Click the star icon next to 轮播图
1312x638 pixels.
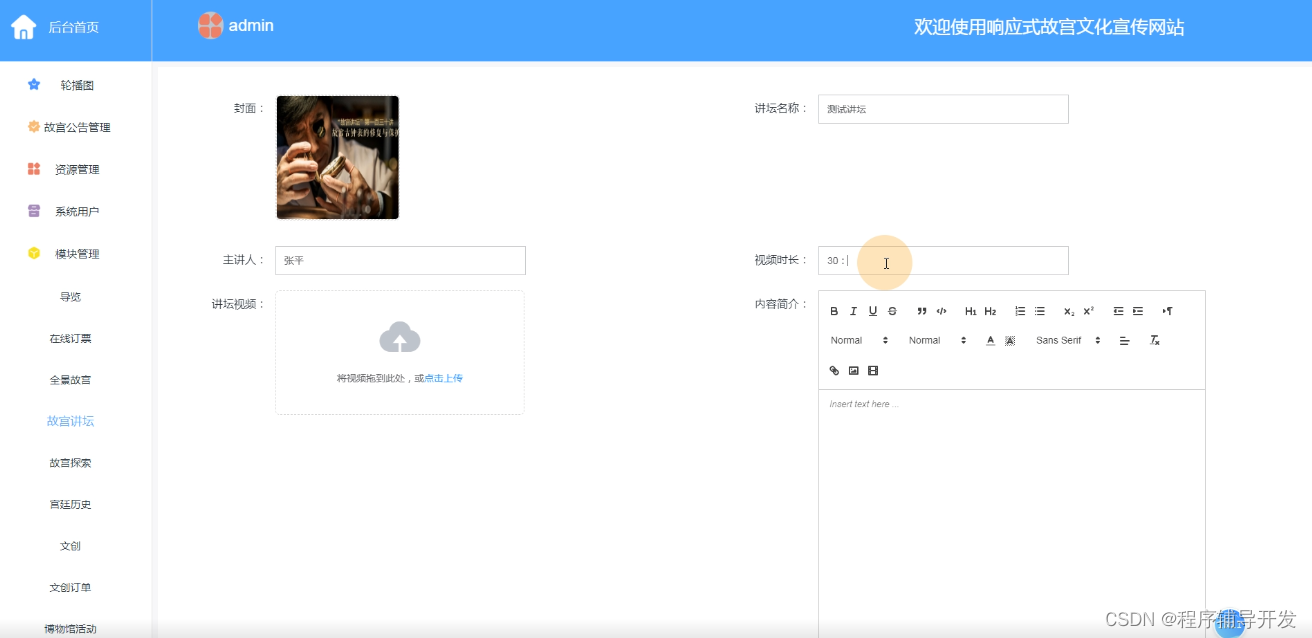click(34, 85)
